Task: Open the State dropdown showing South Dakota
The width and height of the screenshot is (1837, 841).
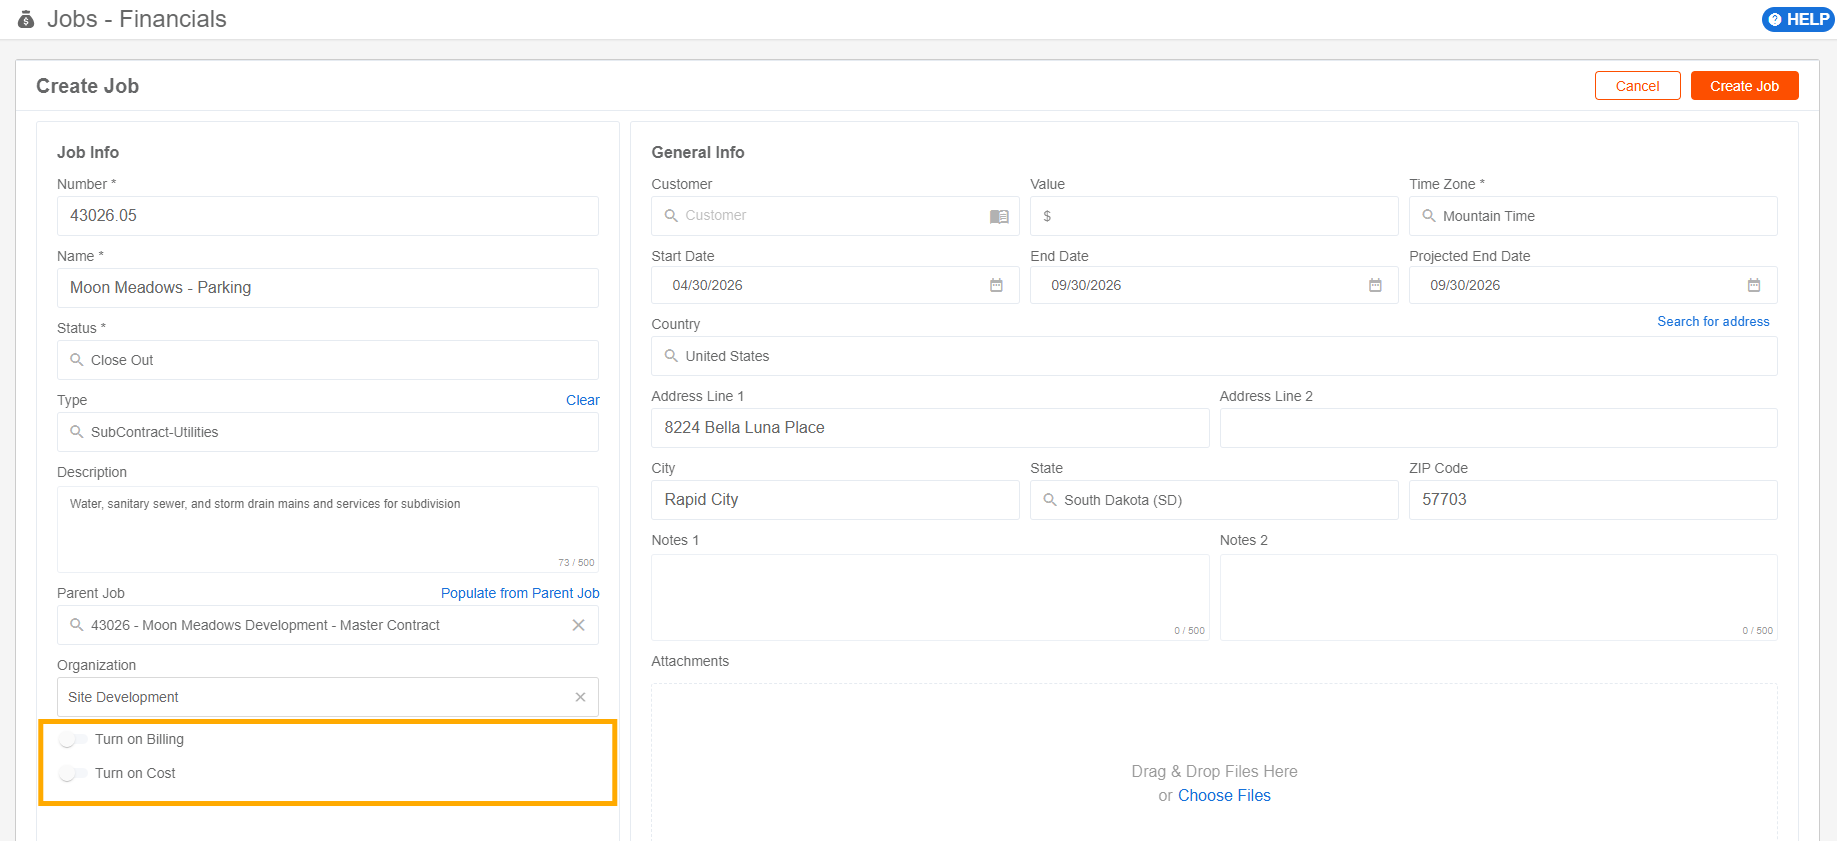Action: click(x=1214, y=500)
